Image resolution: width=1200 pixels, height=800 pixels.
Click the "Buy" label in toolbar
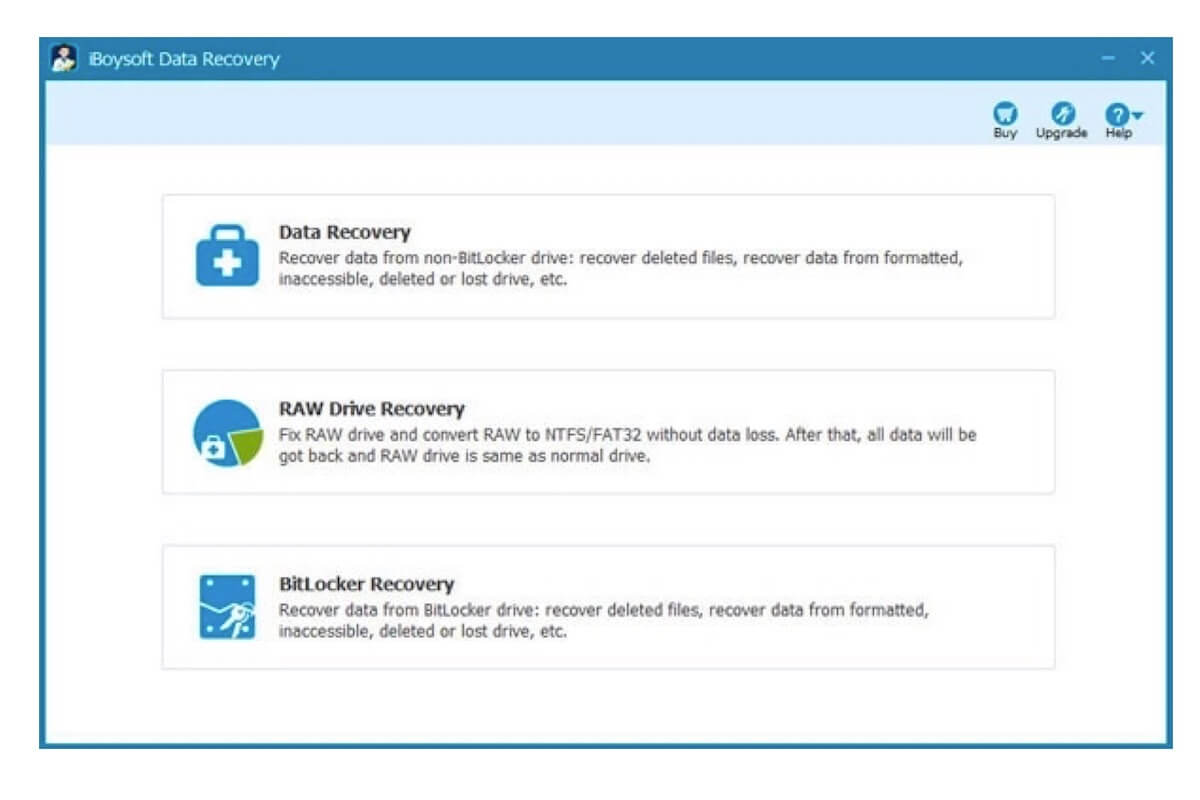pos(1005,133)
